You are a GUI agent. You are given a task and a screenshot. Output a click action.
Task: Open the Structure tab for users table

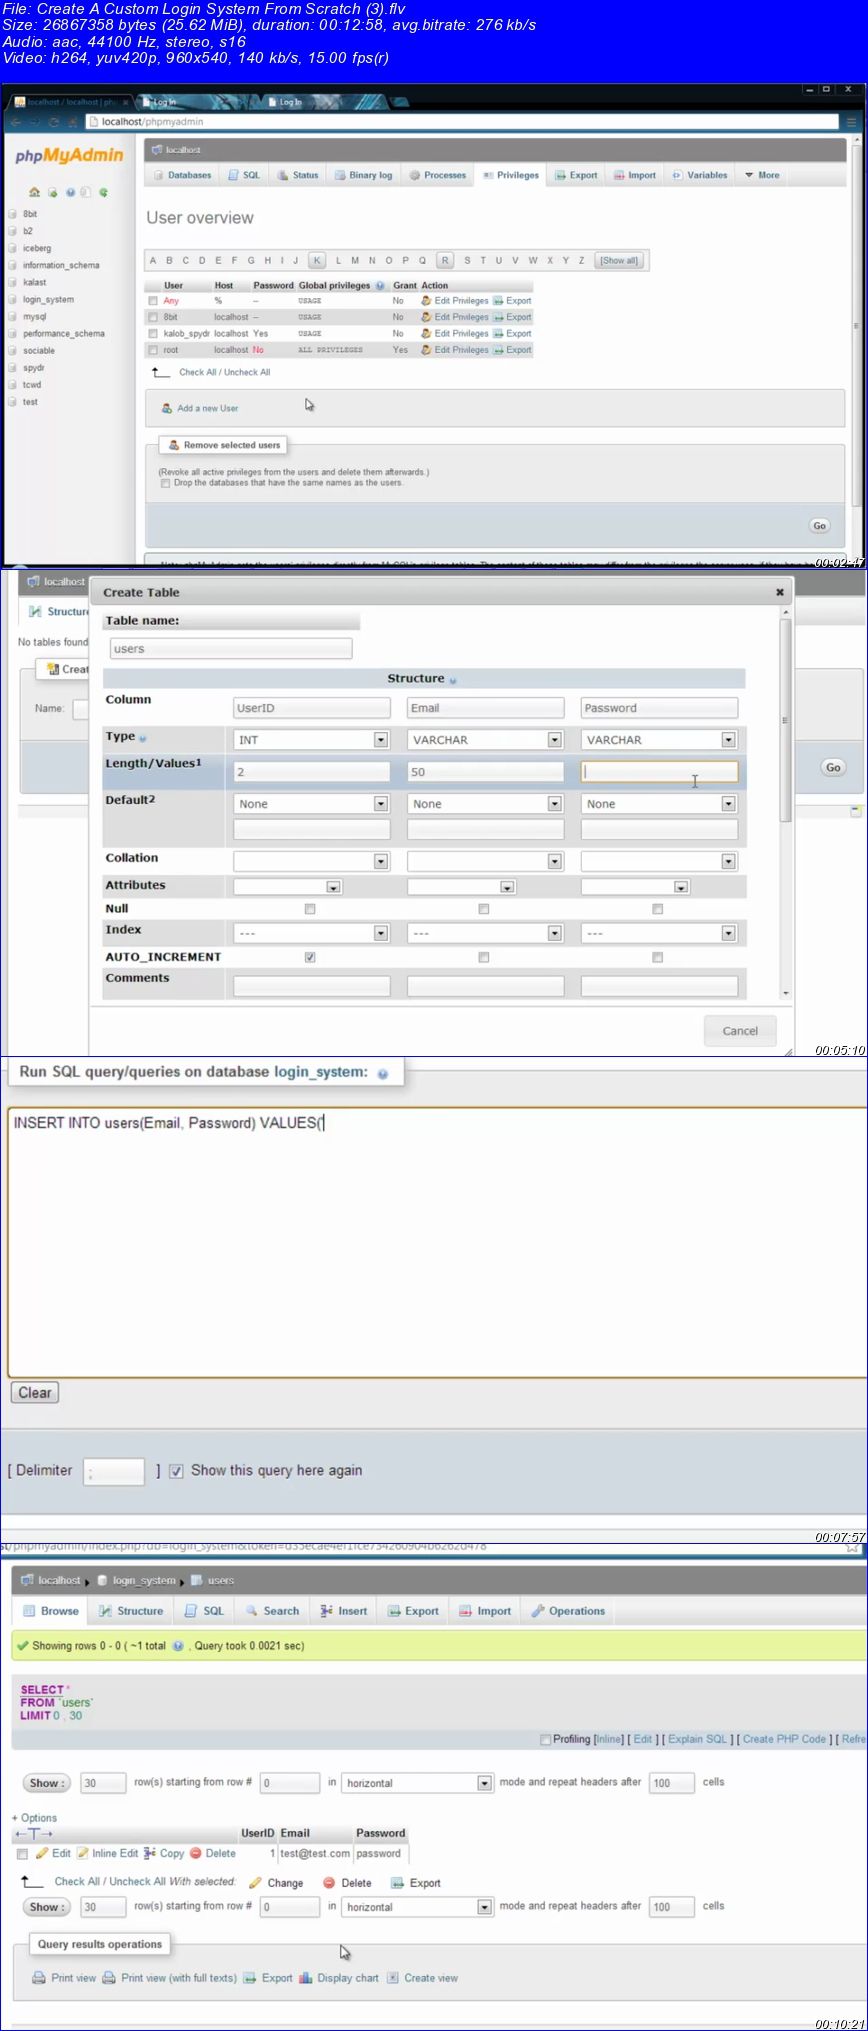(x=131, y=1611)
